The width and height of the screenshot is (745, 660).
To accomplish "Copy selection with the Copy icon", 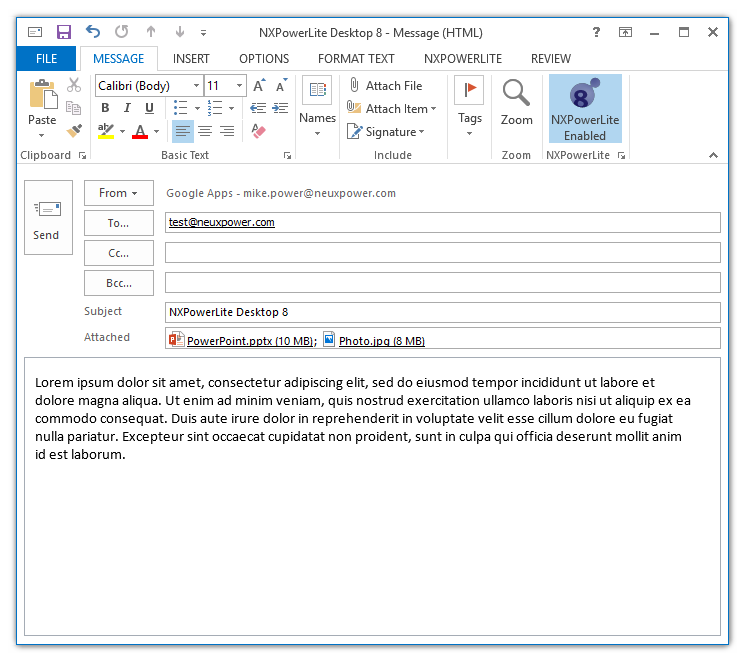I will (x=74, y=108).
